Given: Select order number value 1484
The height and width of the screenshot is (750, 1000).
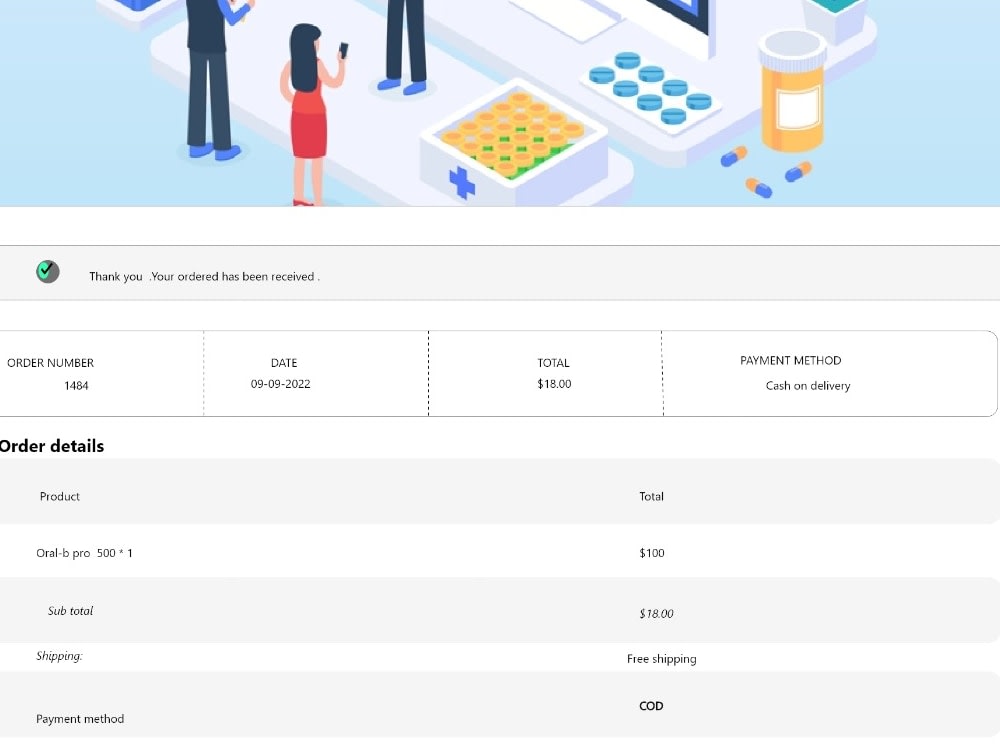Looking at the screenshot, I should (x=76, y=386).
